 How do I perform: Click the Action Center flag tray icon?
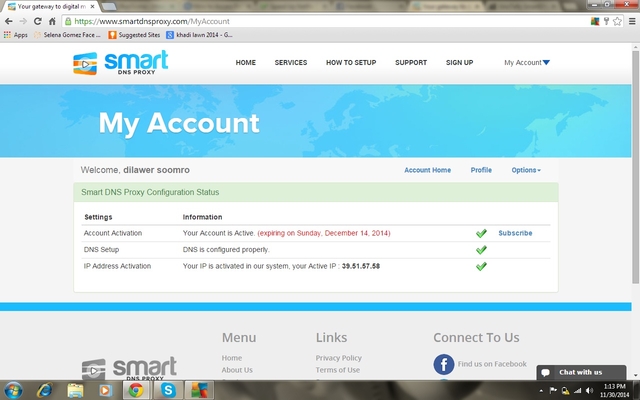553,391
